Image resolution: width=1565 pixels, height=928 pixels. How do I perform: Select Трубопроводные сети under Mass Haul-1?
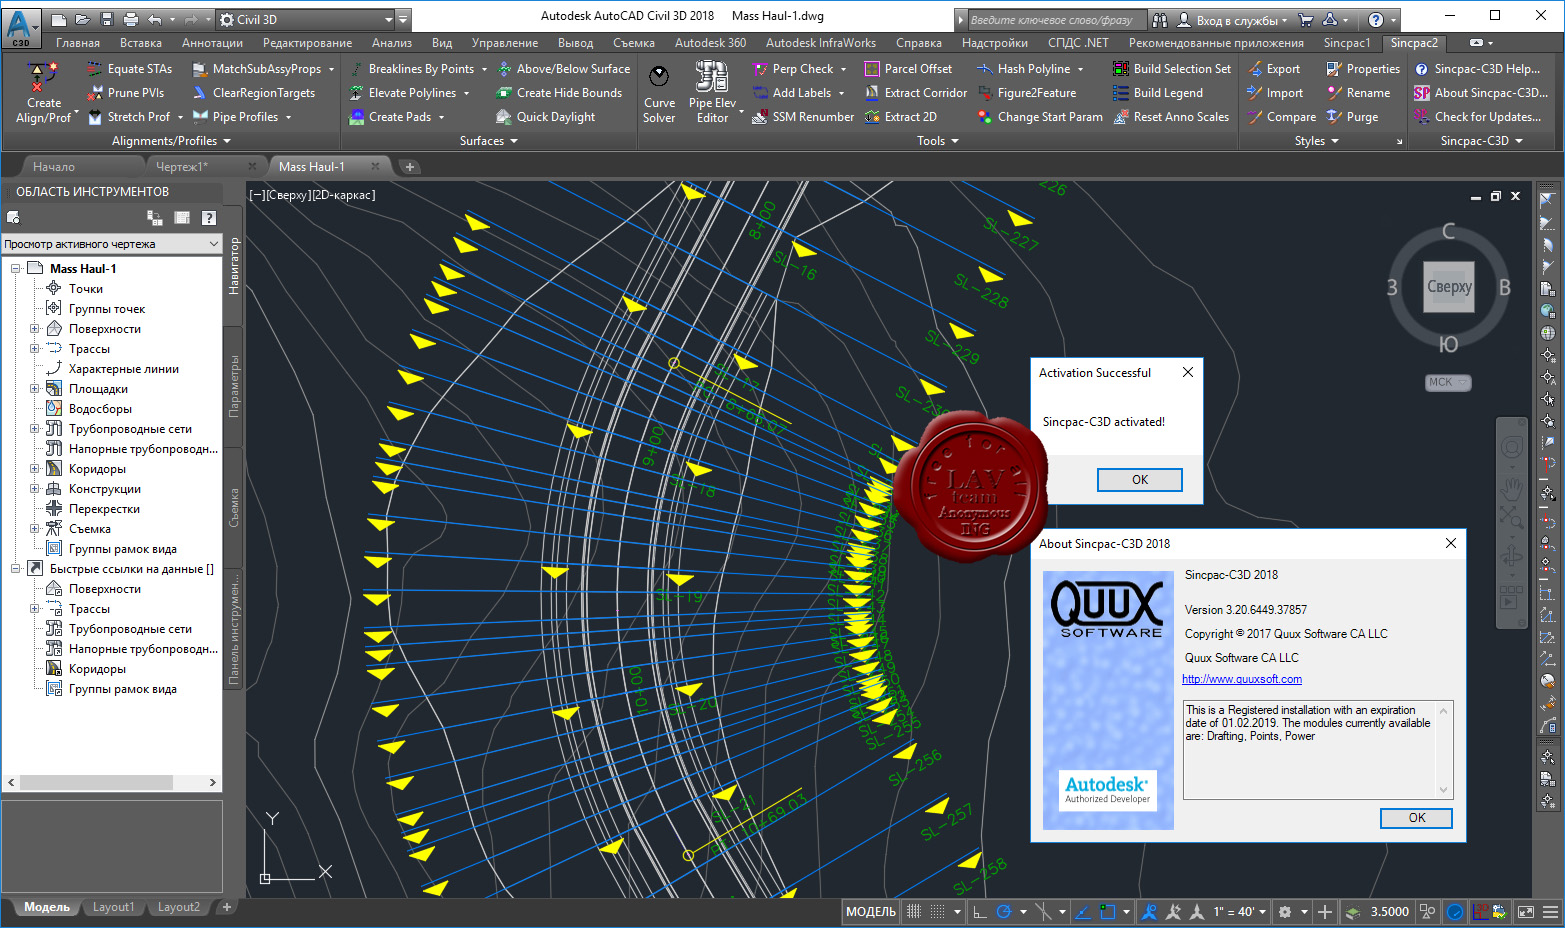point(130,429)
